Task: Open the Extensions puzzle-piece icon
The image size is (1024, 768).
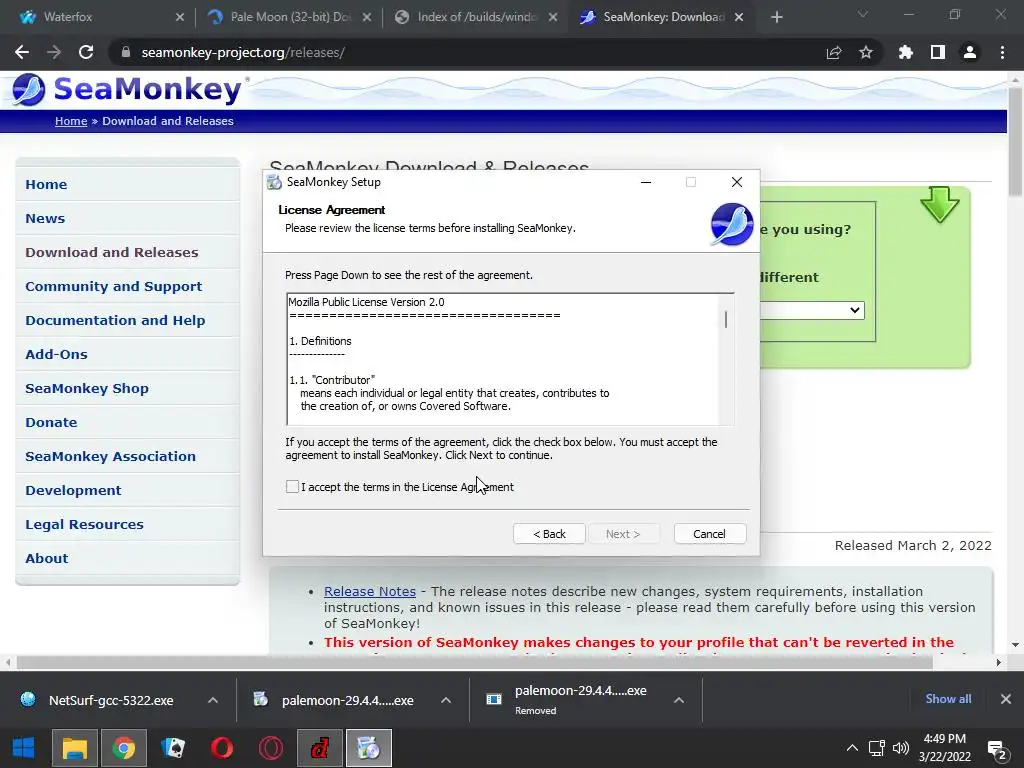Action: 905,52
